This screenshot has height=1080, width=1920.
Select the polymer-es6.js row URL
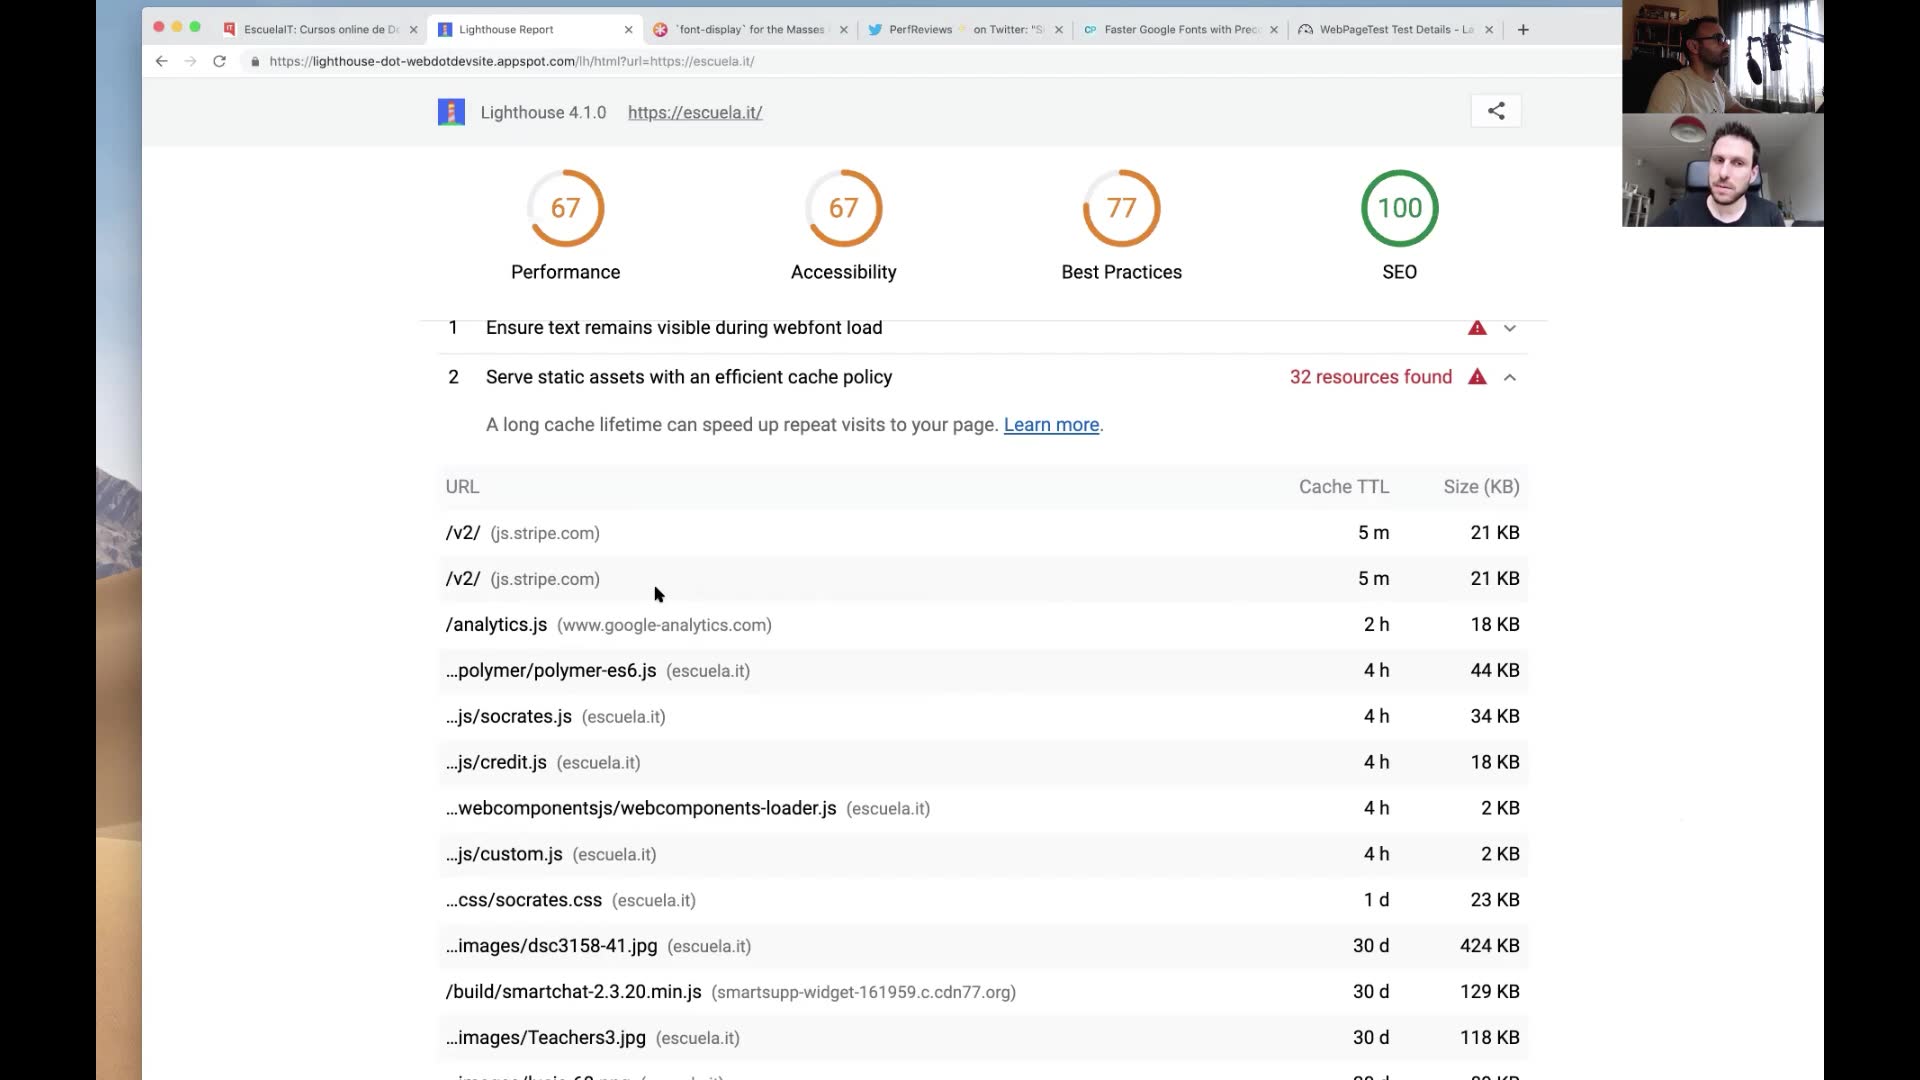point(551,671)
